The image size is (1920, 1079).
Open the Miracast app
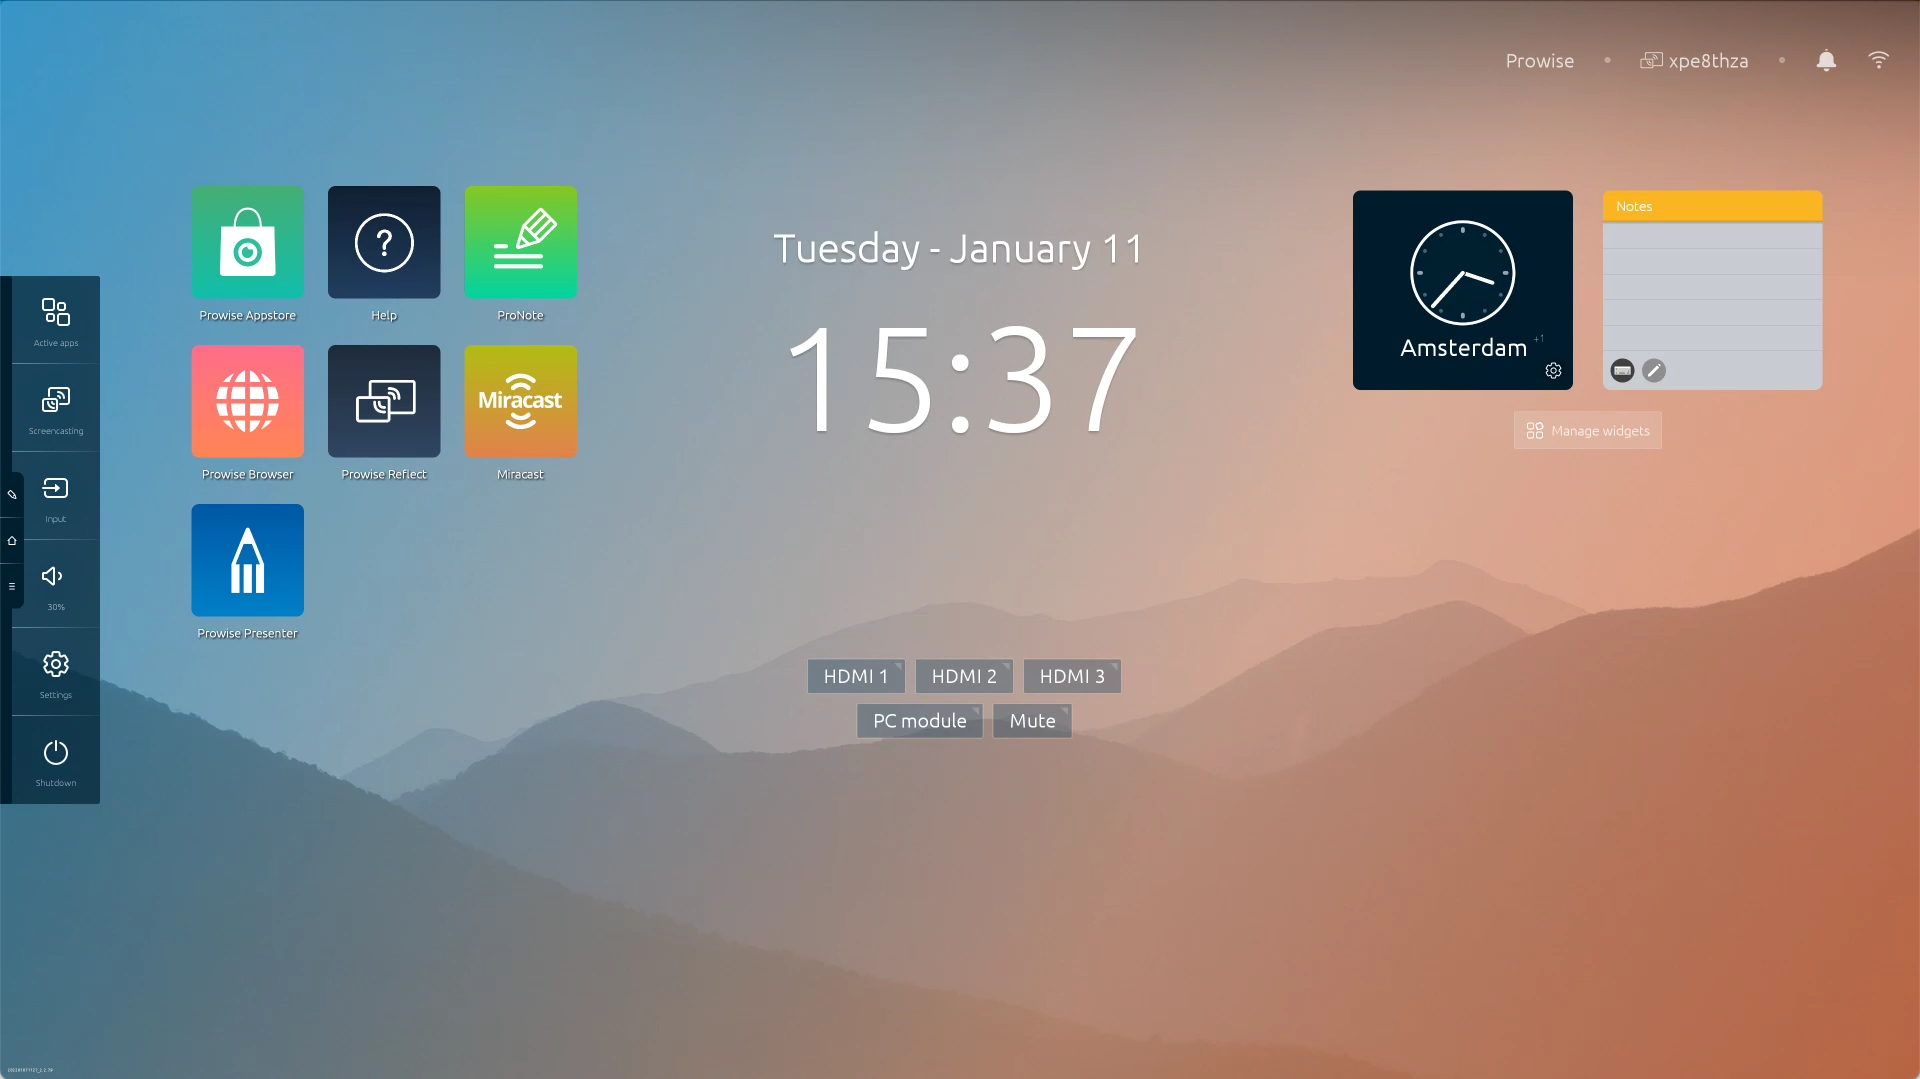(521, 401)
